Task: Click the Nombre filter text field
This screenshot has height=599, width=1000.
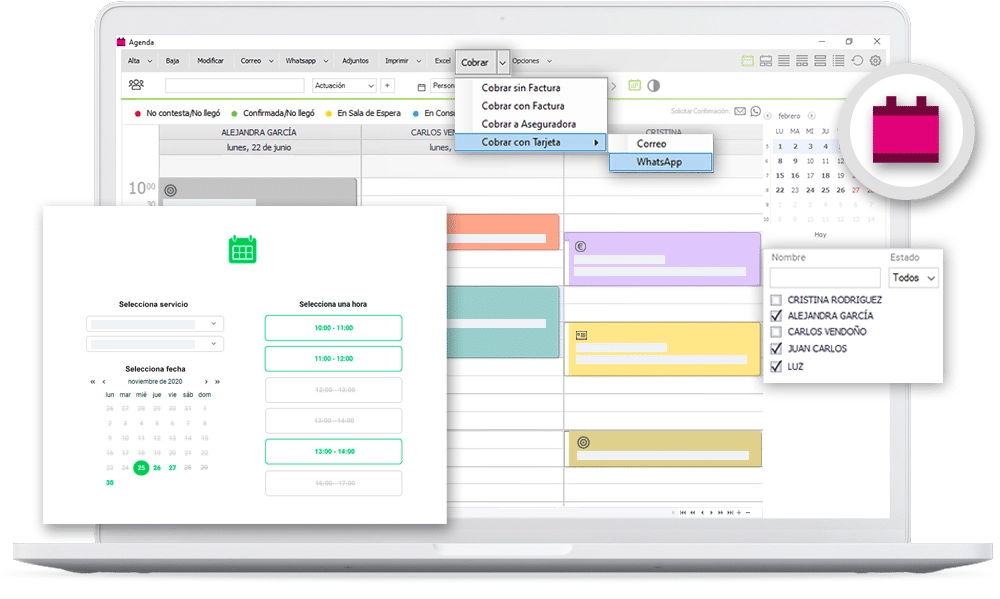Action: click(825, 278)
